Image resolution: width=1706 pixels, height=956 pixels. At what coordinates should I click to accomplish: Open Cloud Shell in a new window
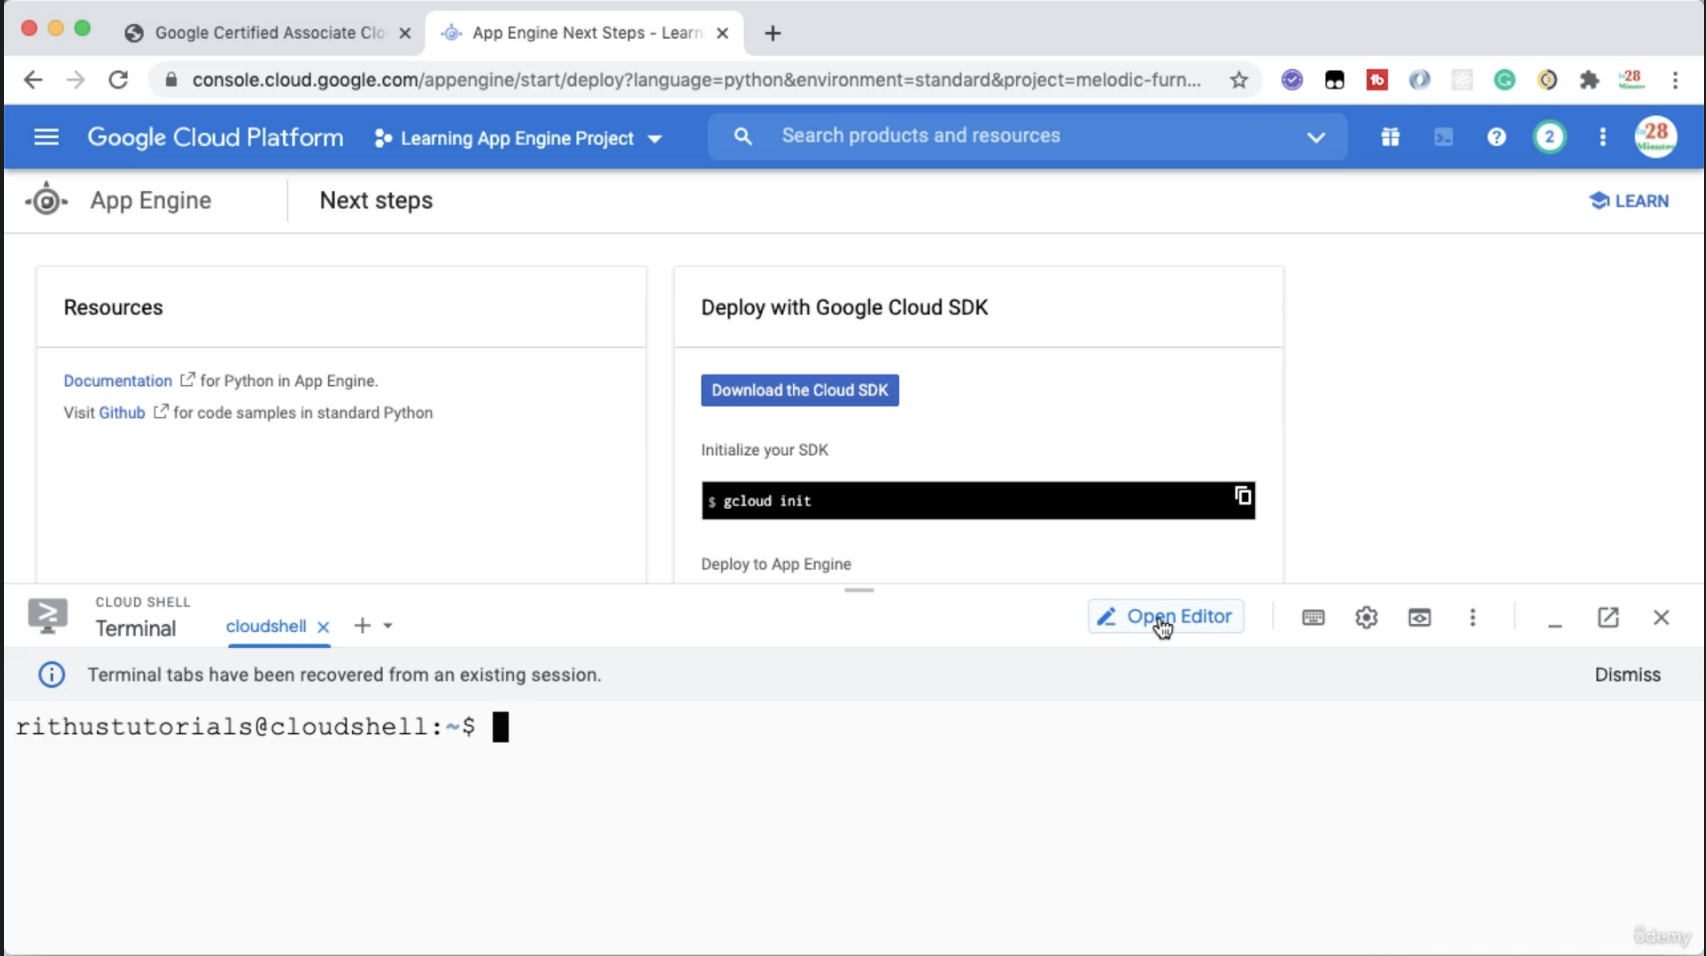[x=1608, y=618]
